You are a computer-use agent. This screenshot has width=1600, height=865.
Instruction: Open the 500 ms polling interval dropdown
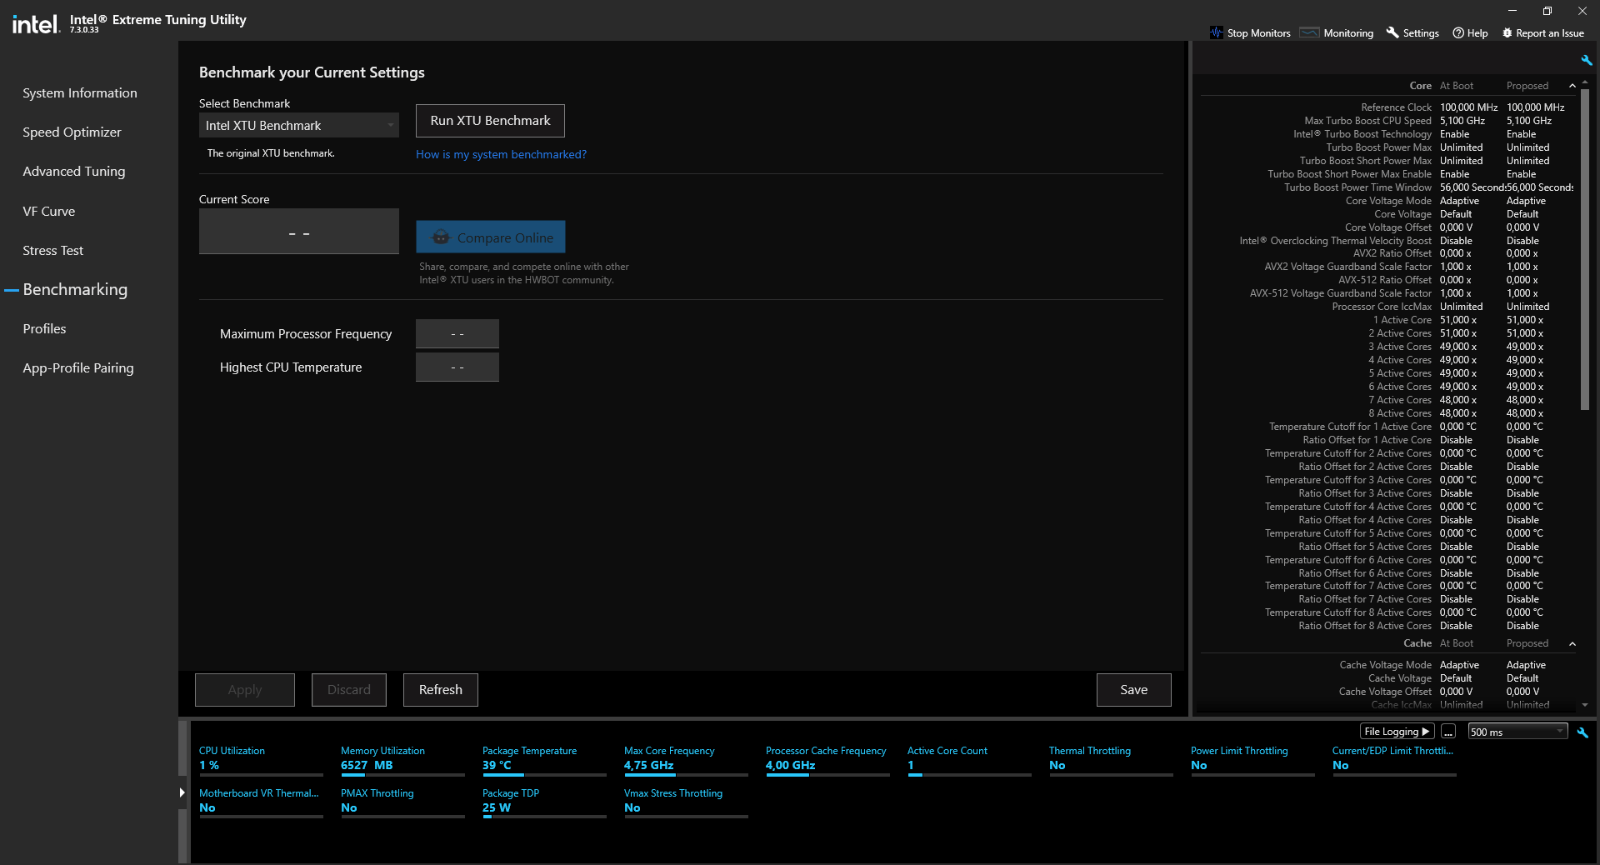pyautogui.click(x=1517, y=732)
